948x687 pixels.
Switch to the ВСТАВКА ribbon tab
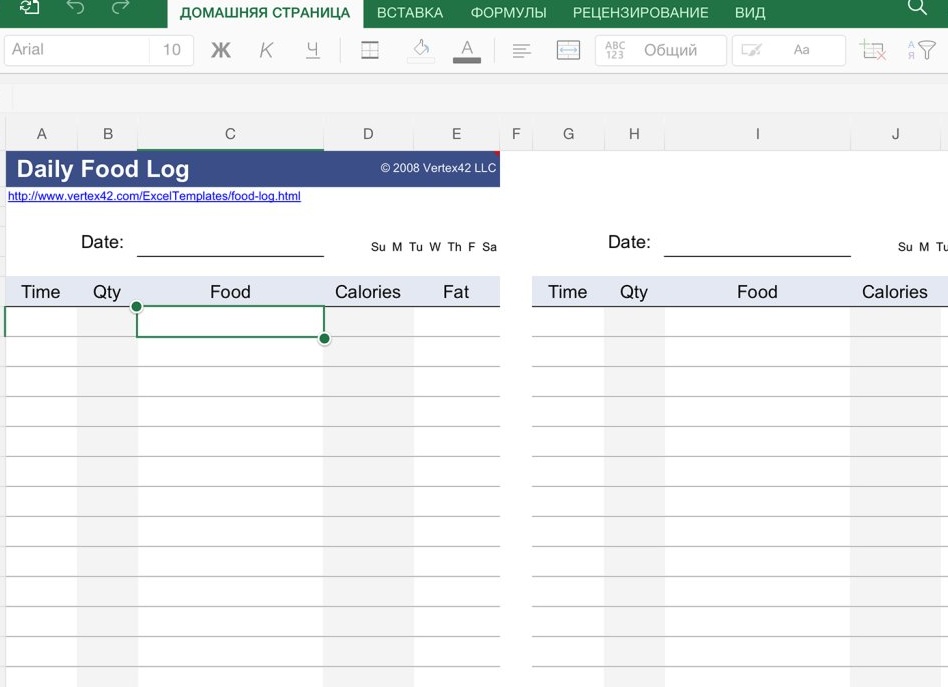point(411,13)
